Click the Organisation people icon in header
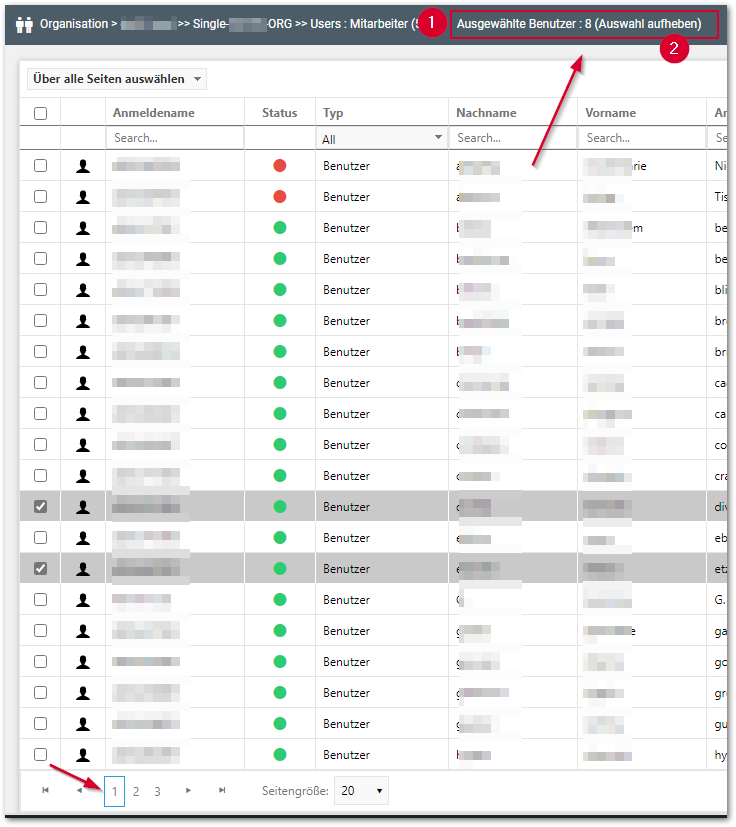 tap(24, 24)
